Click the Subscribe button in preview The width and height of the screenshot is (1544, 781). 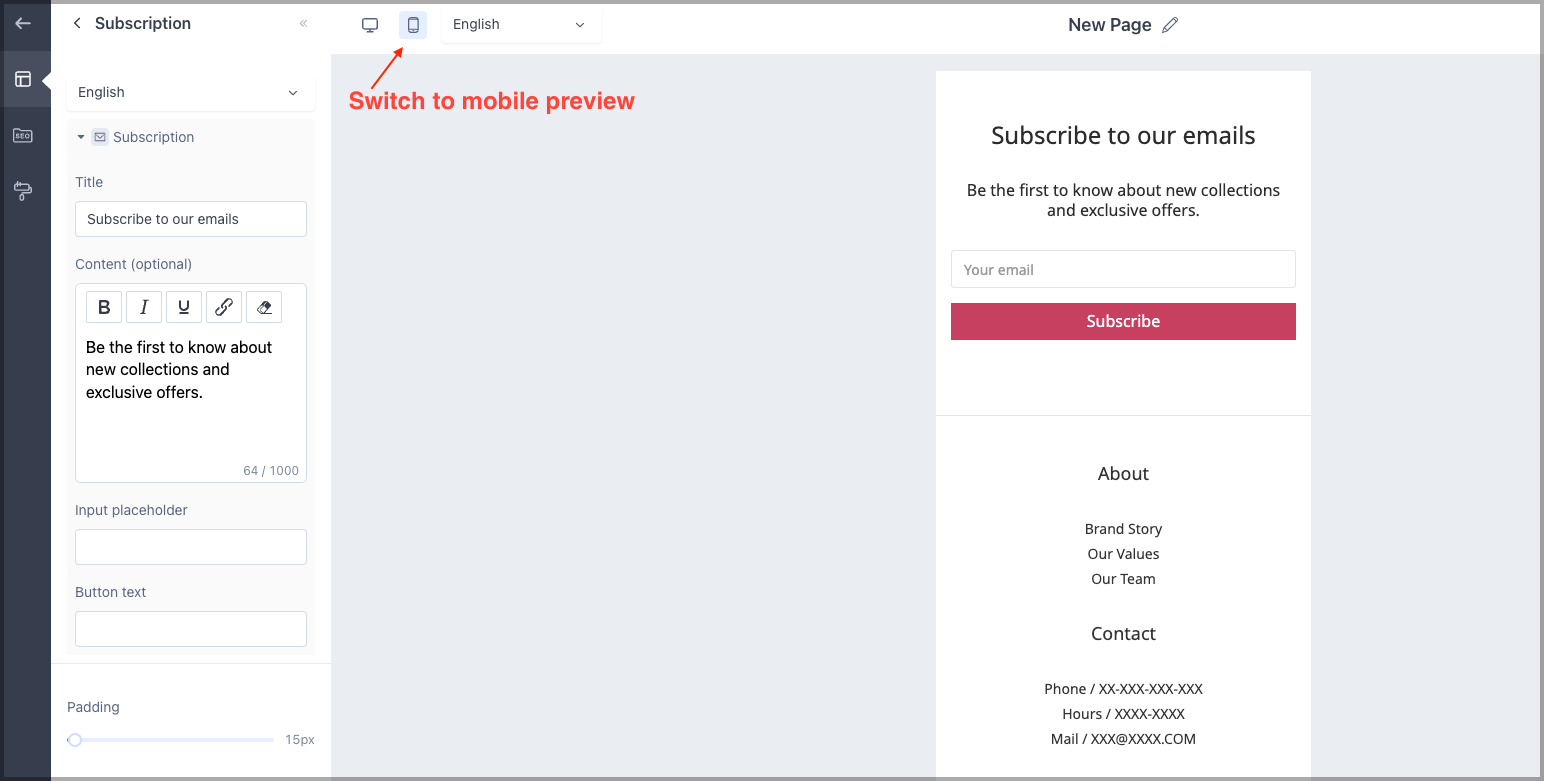pyautogui.click(x=1123, y=321)
